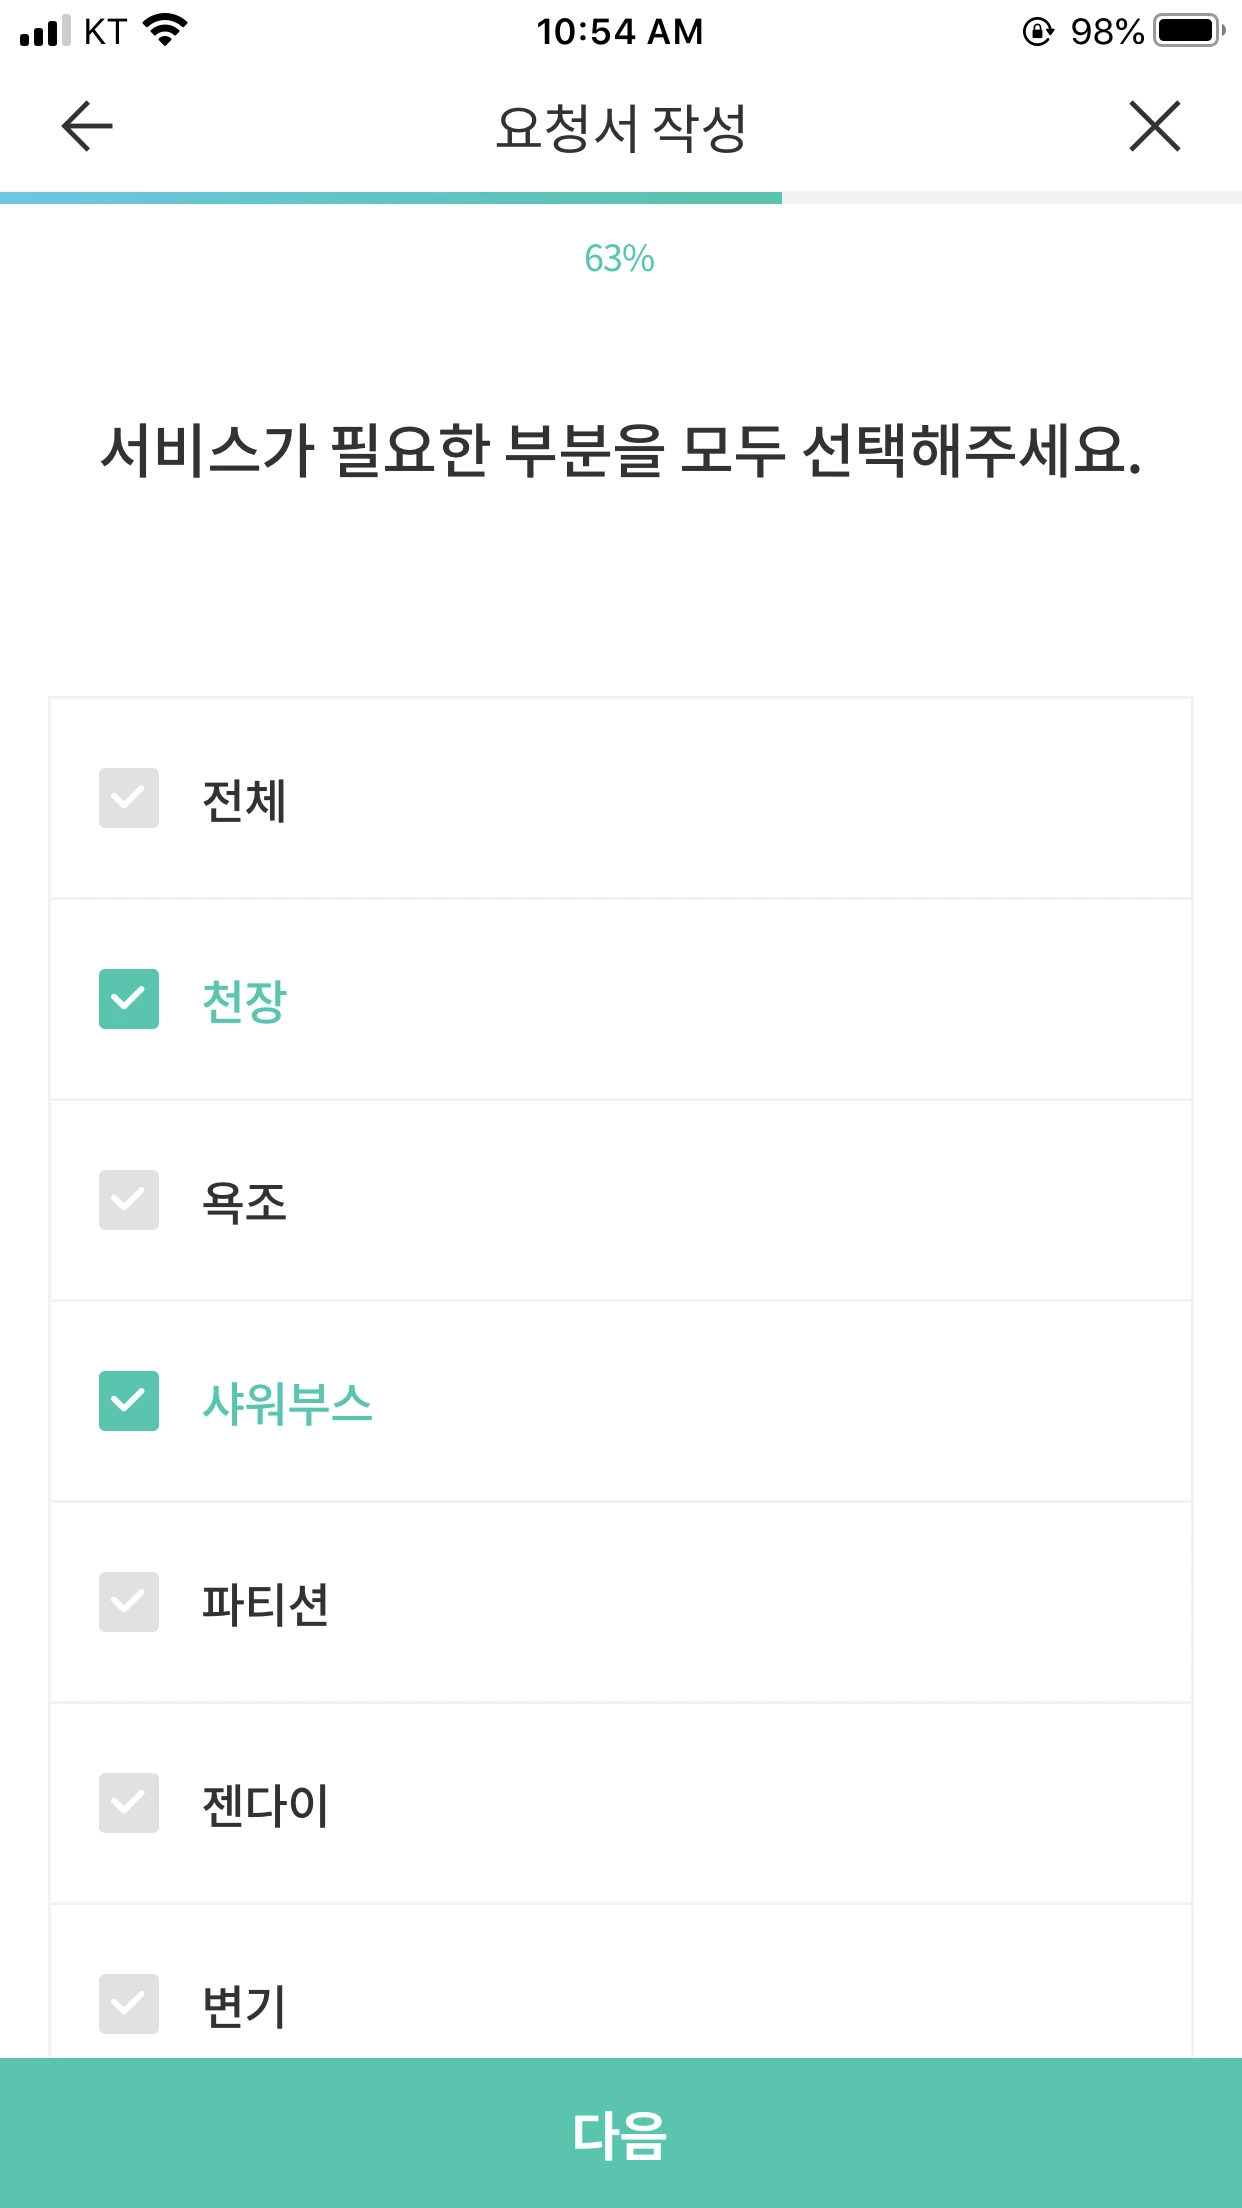Tap the 63% progress label
1242x2208 pixels.
point(620,259)
